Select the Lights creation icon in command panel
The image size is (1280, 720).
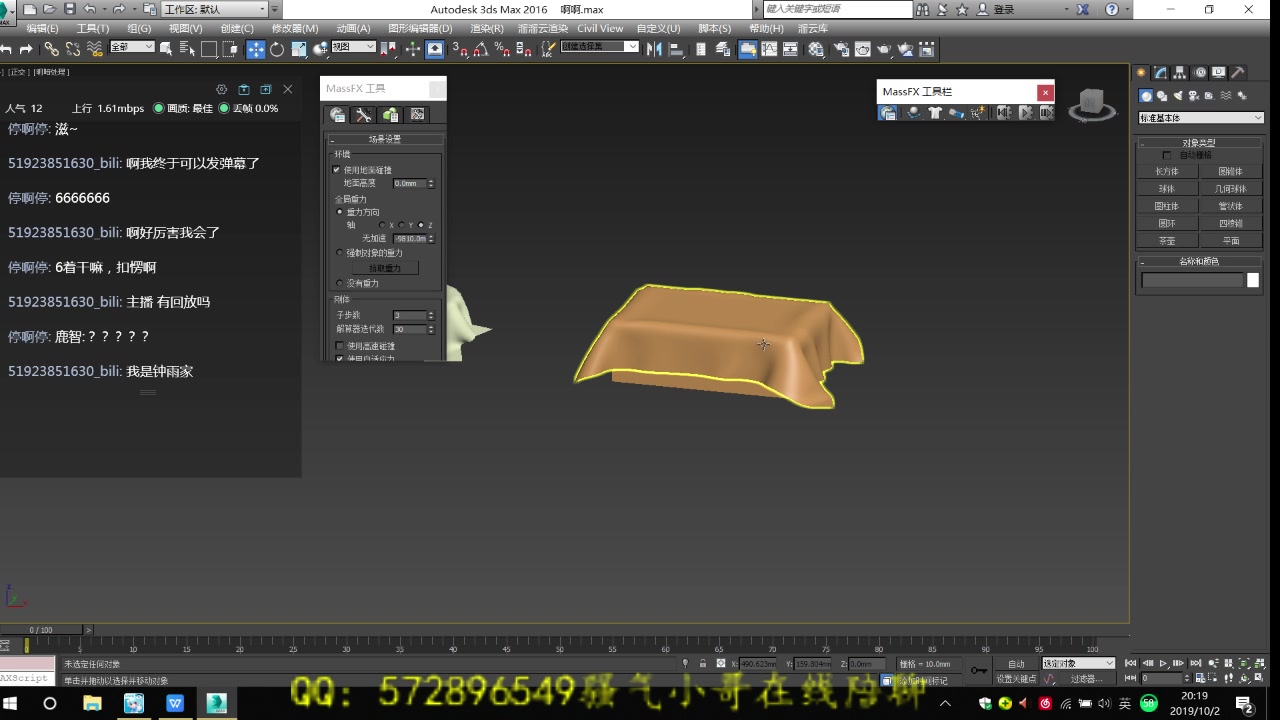(1178, 96)
